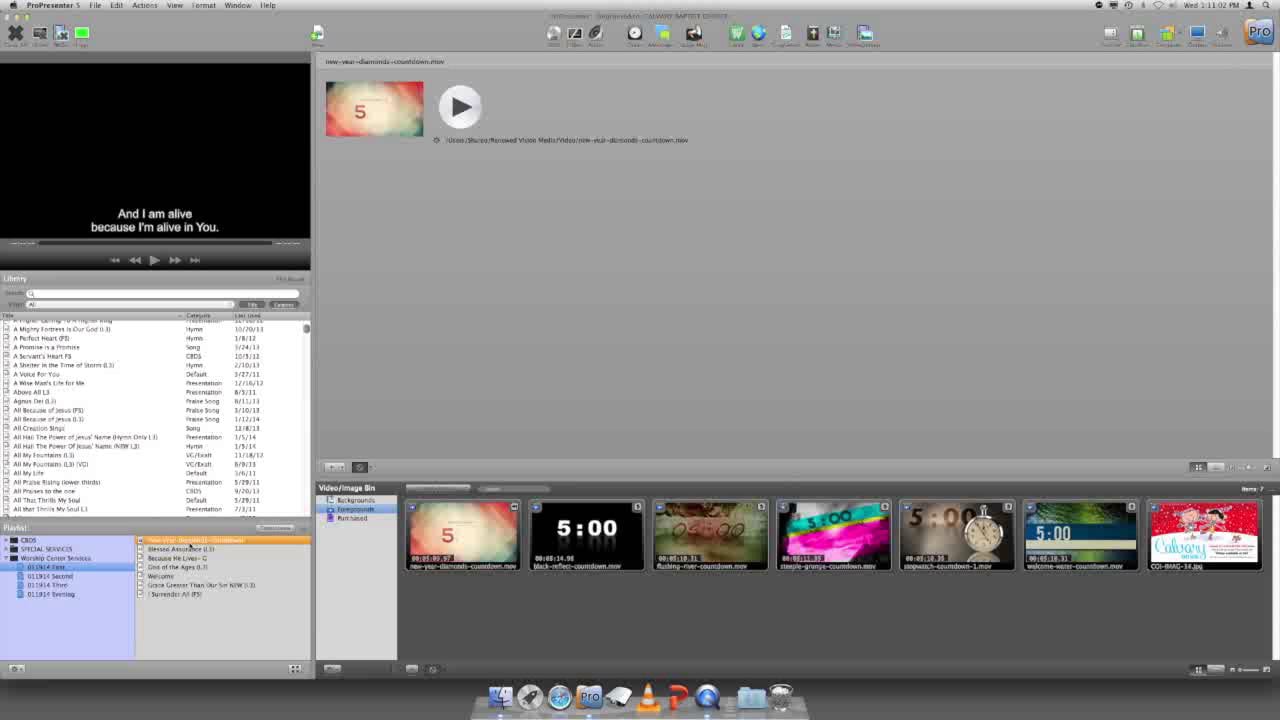Image resolution: width=1280 pixels, height=720 pixels.
Task: Click the green Logo toolbar icon
Action: tap(82, 33)
